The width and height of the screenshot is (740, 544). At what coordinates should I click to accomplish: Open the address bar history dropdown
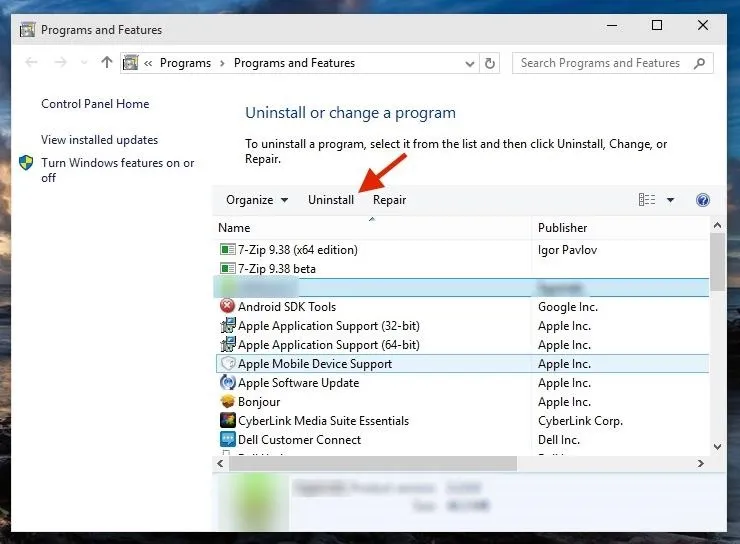(x=470, y=64)
